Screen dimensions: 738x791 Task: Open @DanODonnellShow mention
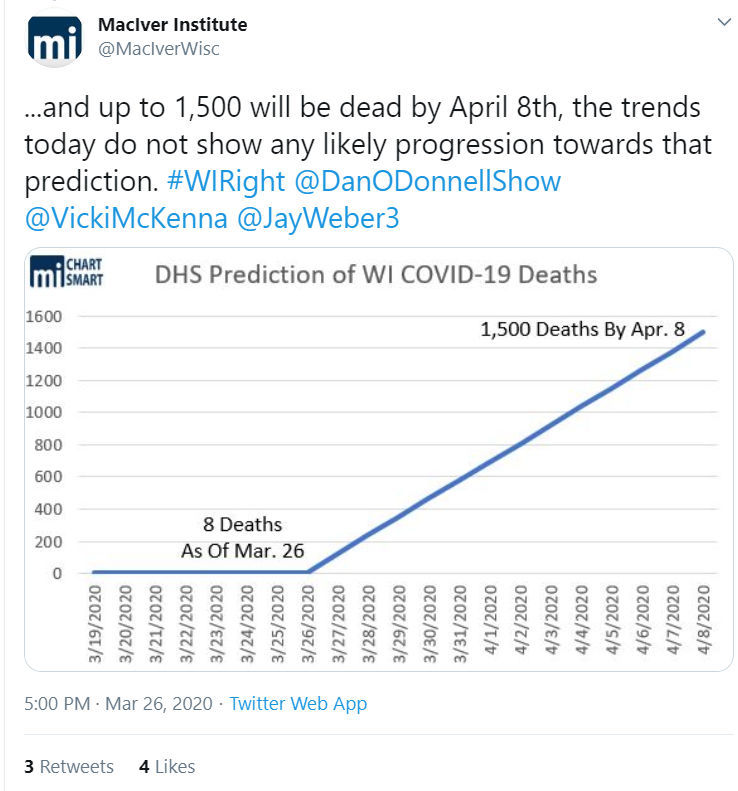427,181
